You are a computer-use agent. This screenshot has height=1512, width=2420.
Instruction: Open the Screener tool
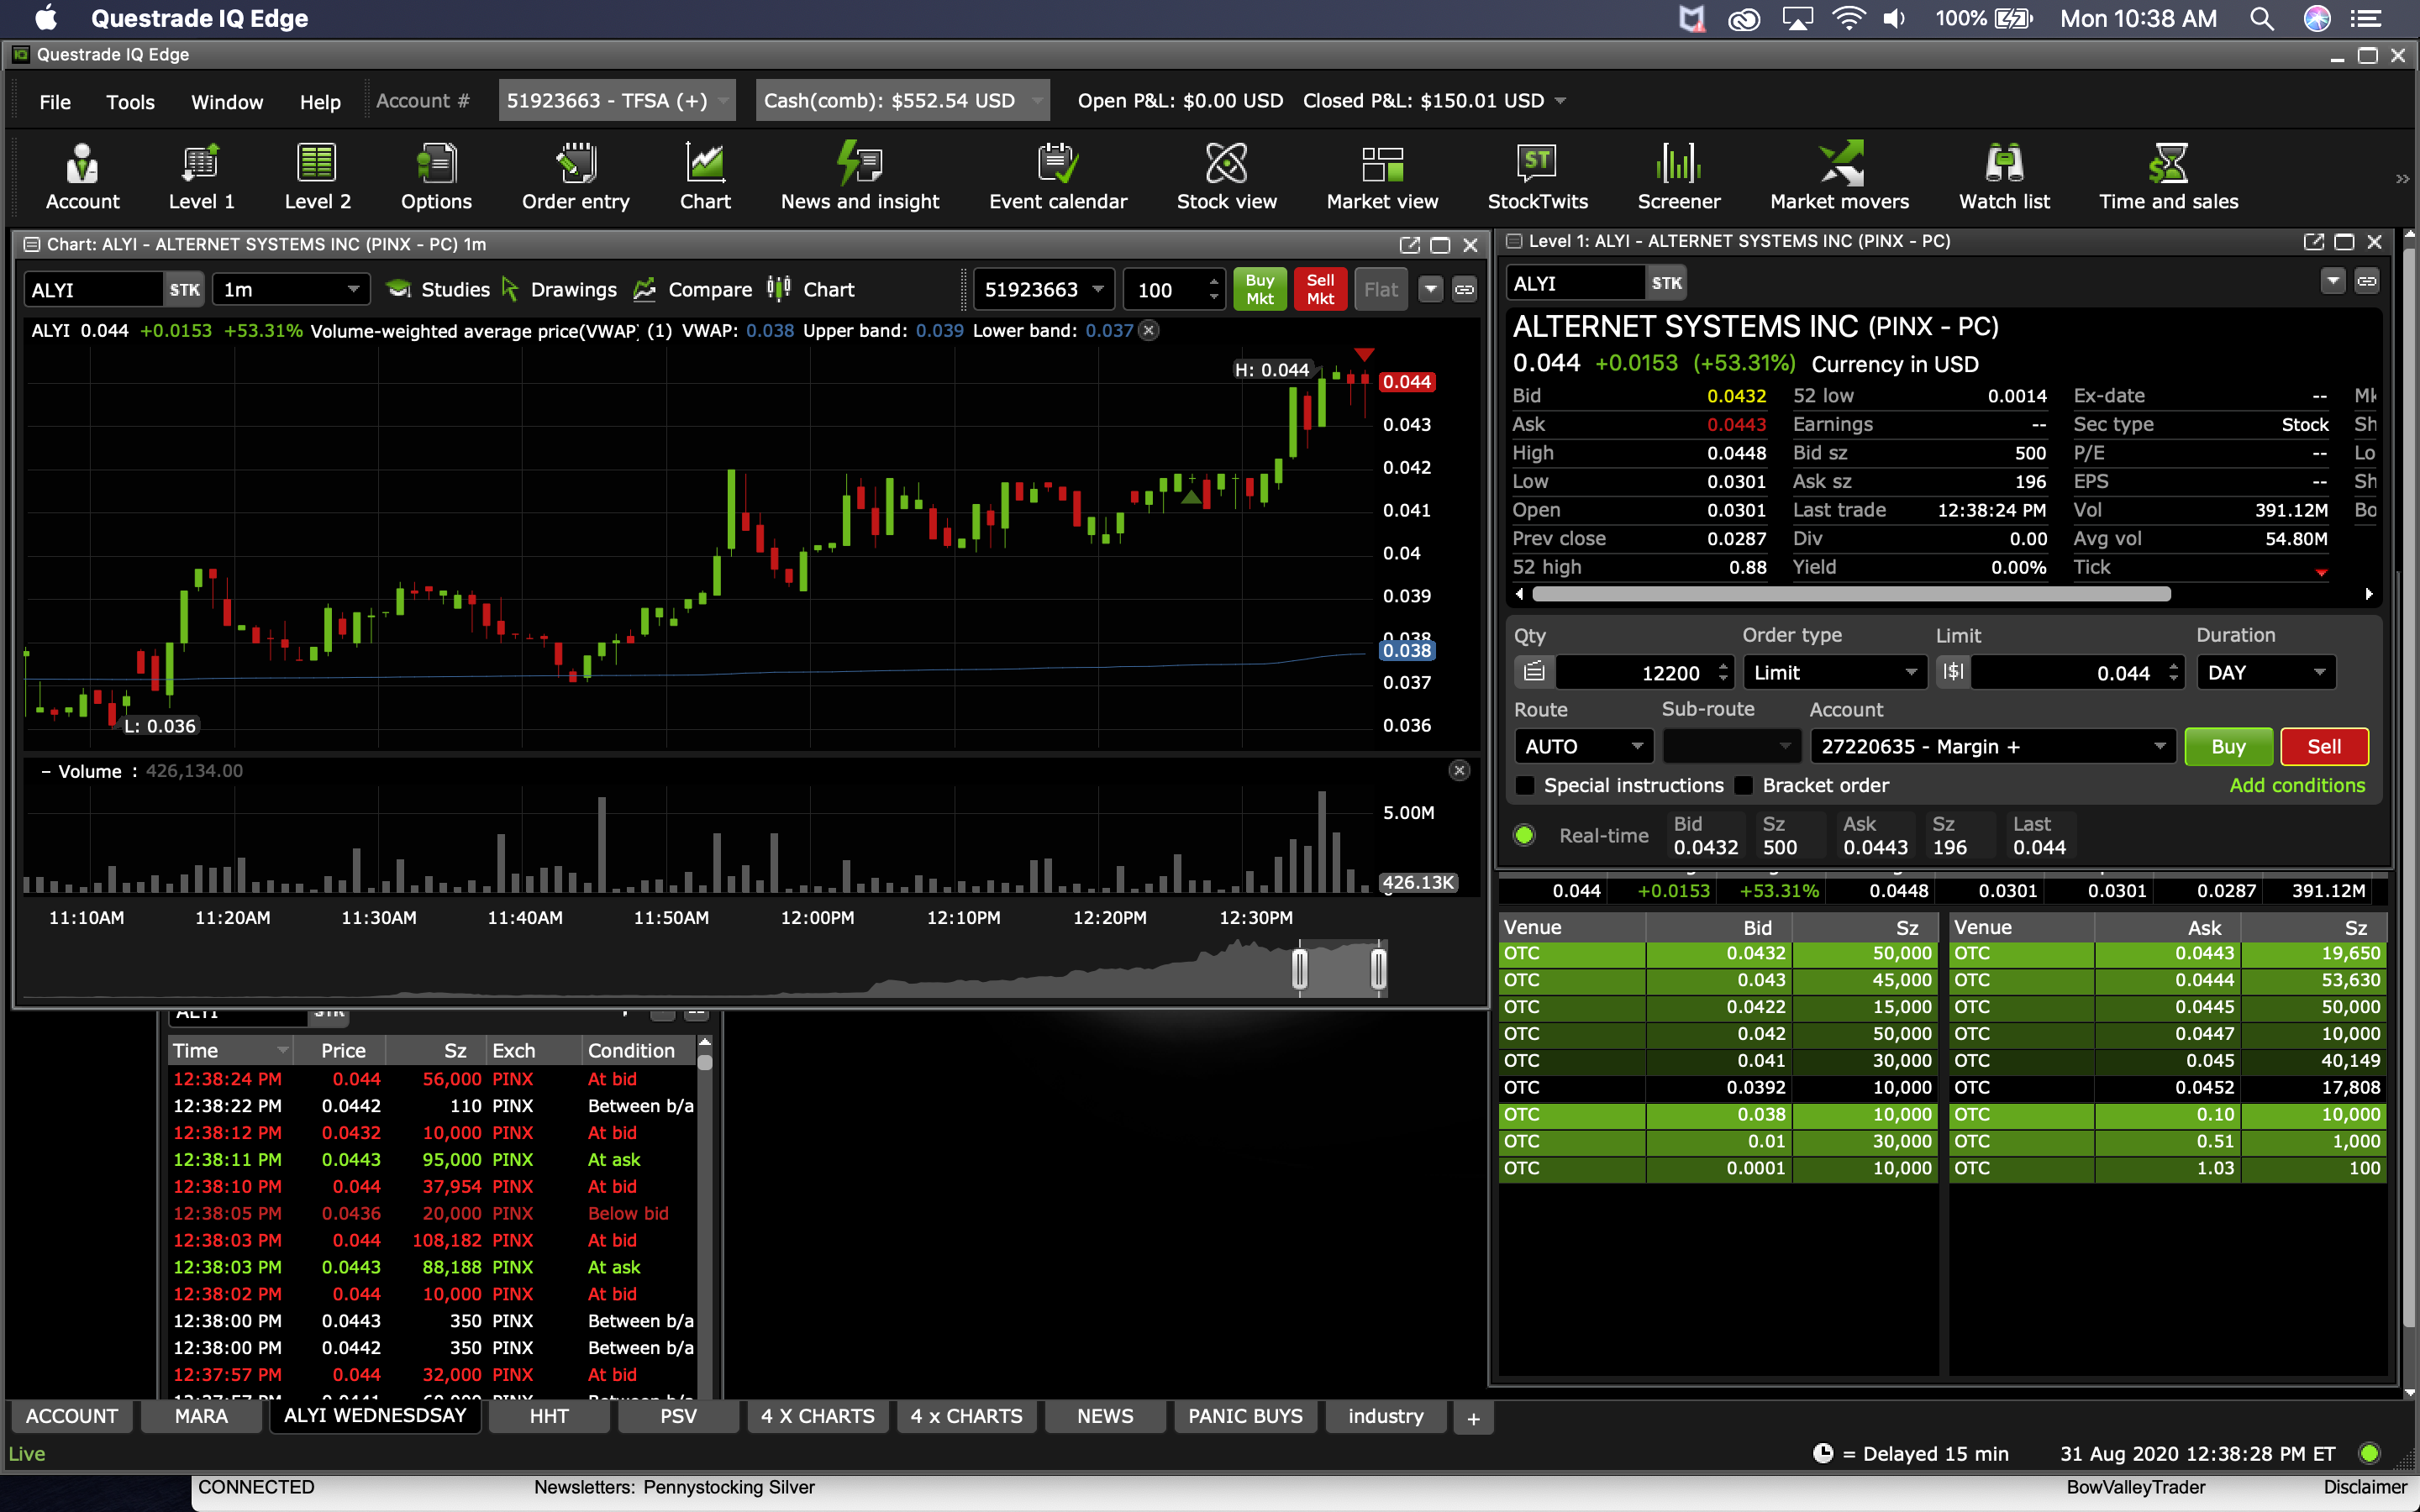[1678, 176]
